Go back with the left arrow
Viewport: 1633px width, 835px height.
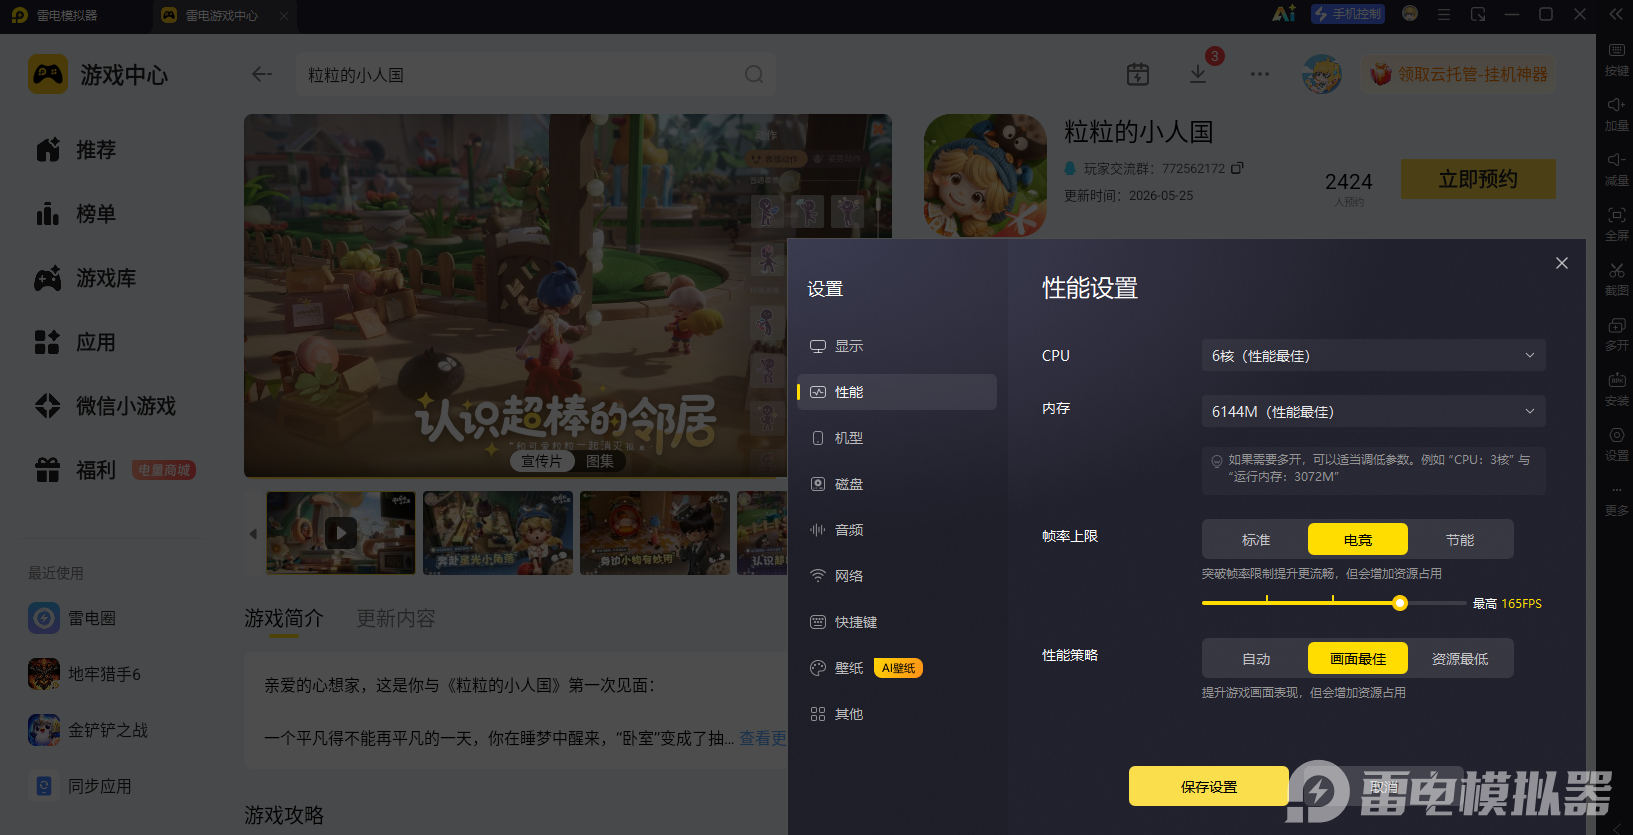point(262,74)
